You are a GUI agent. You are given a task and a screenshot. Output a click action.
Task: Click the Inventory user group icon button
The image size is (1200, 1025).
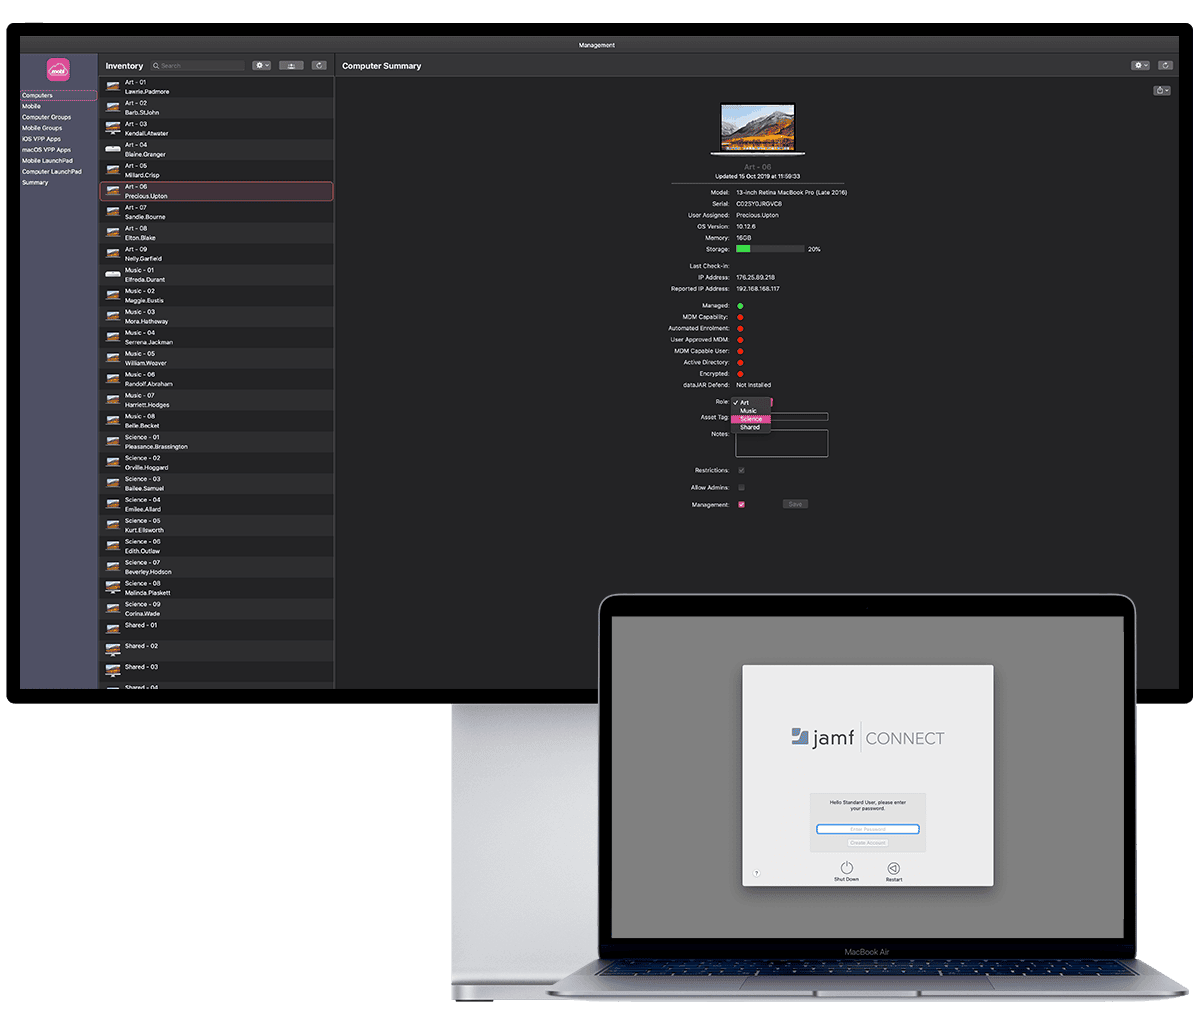tap(292, 65)
